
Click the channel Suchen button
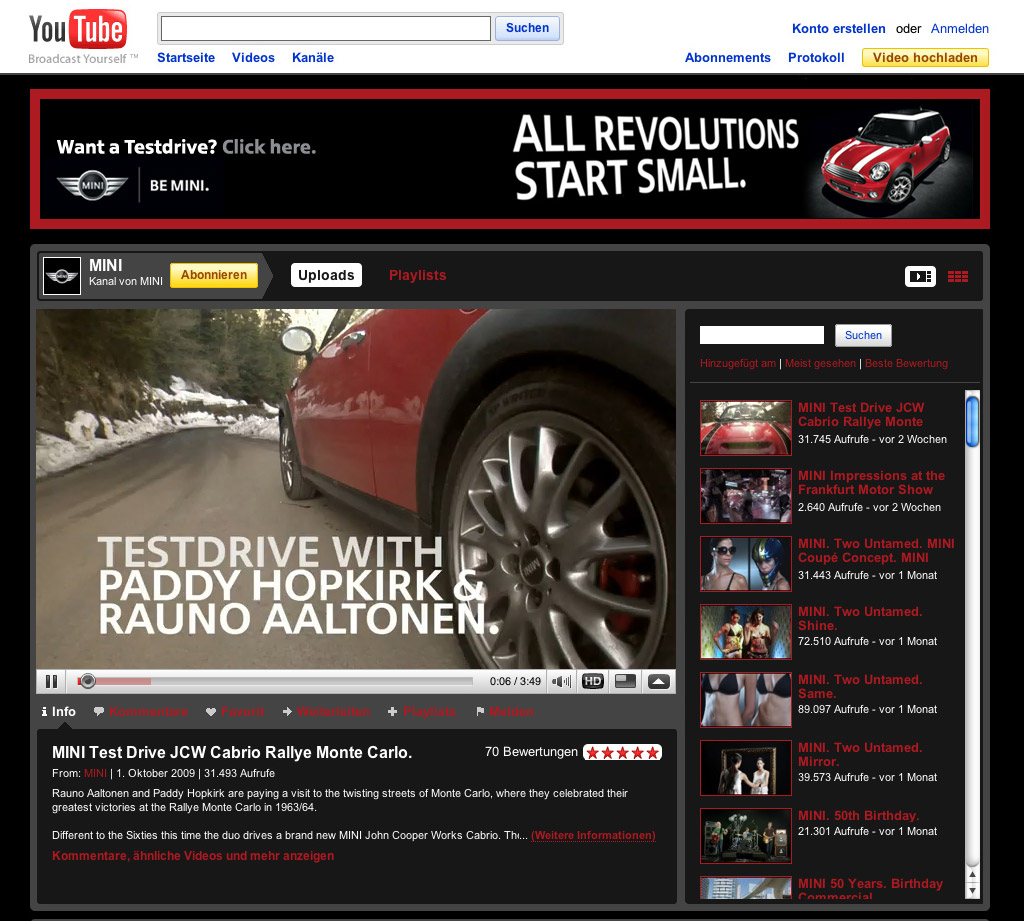[863, 335]
